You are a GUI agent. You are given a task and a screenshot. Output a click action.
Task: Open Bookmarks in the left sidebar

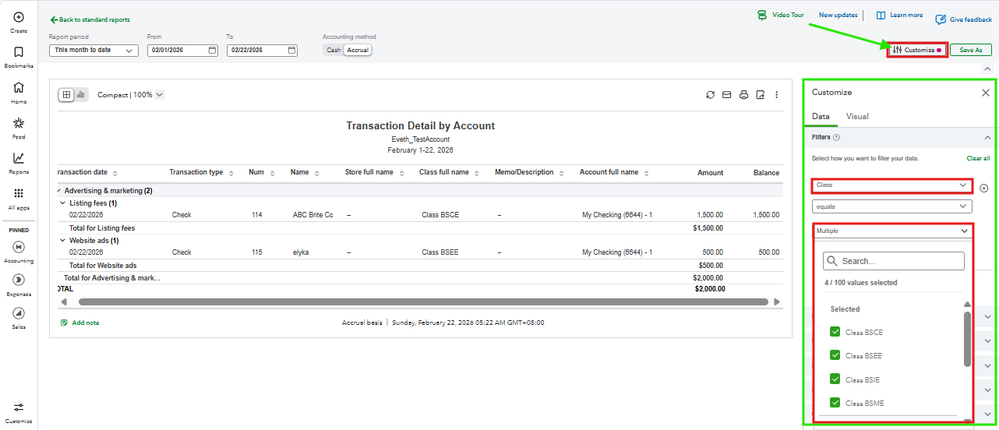click(18, 56)
